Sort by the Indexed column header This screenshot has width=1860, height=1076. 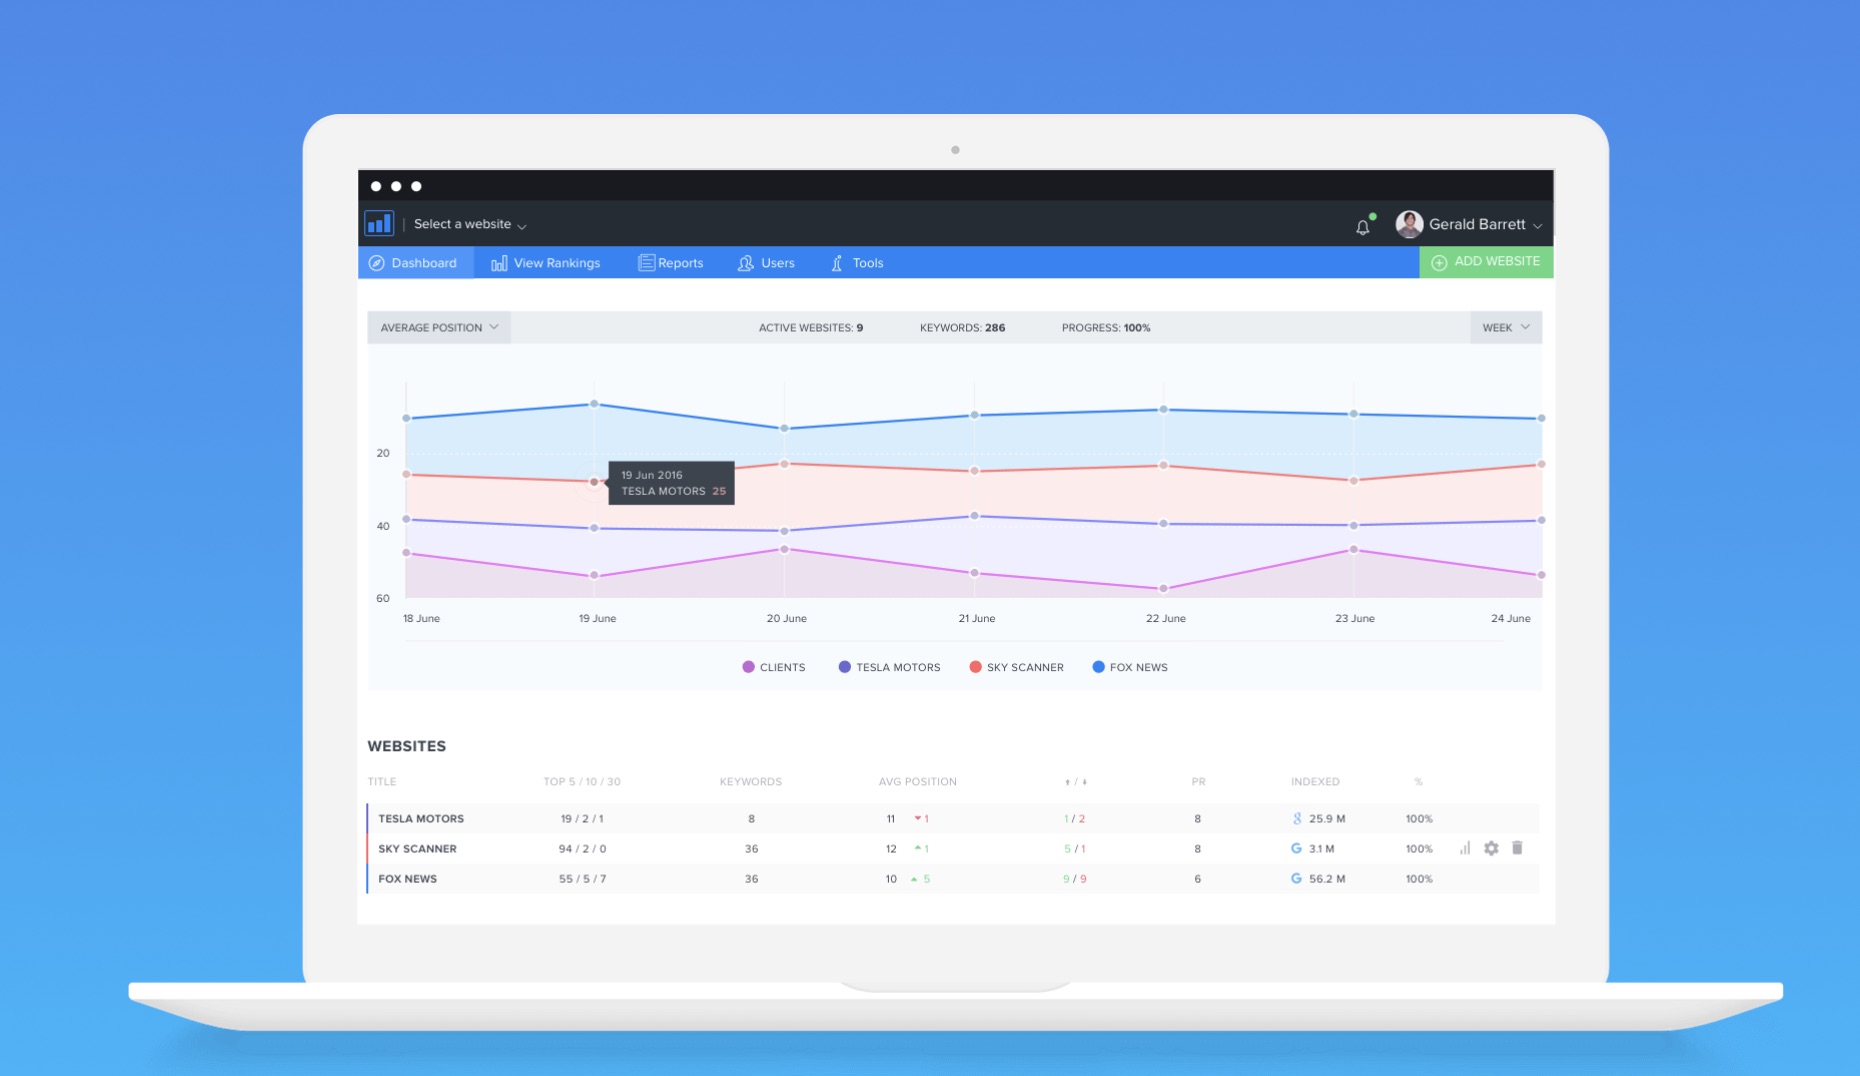click(x=1315, y=782)
